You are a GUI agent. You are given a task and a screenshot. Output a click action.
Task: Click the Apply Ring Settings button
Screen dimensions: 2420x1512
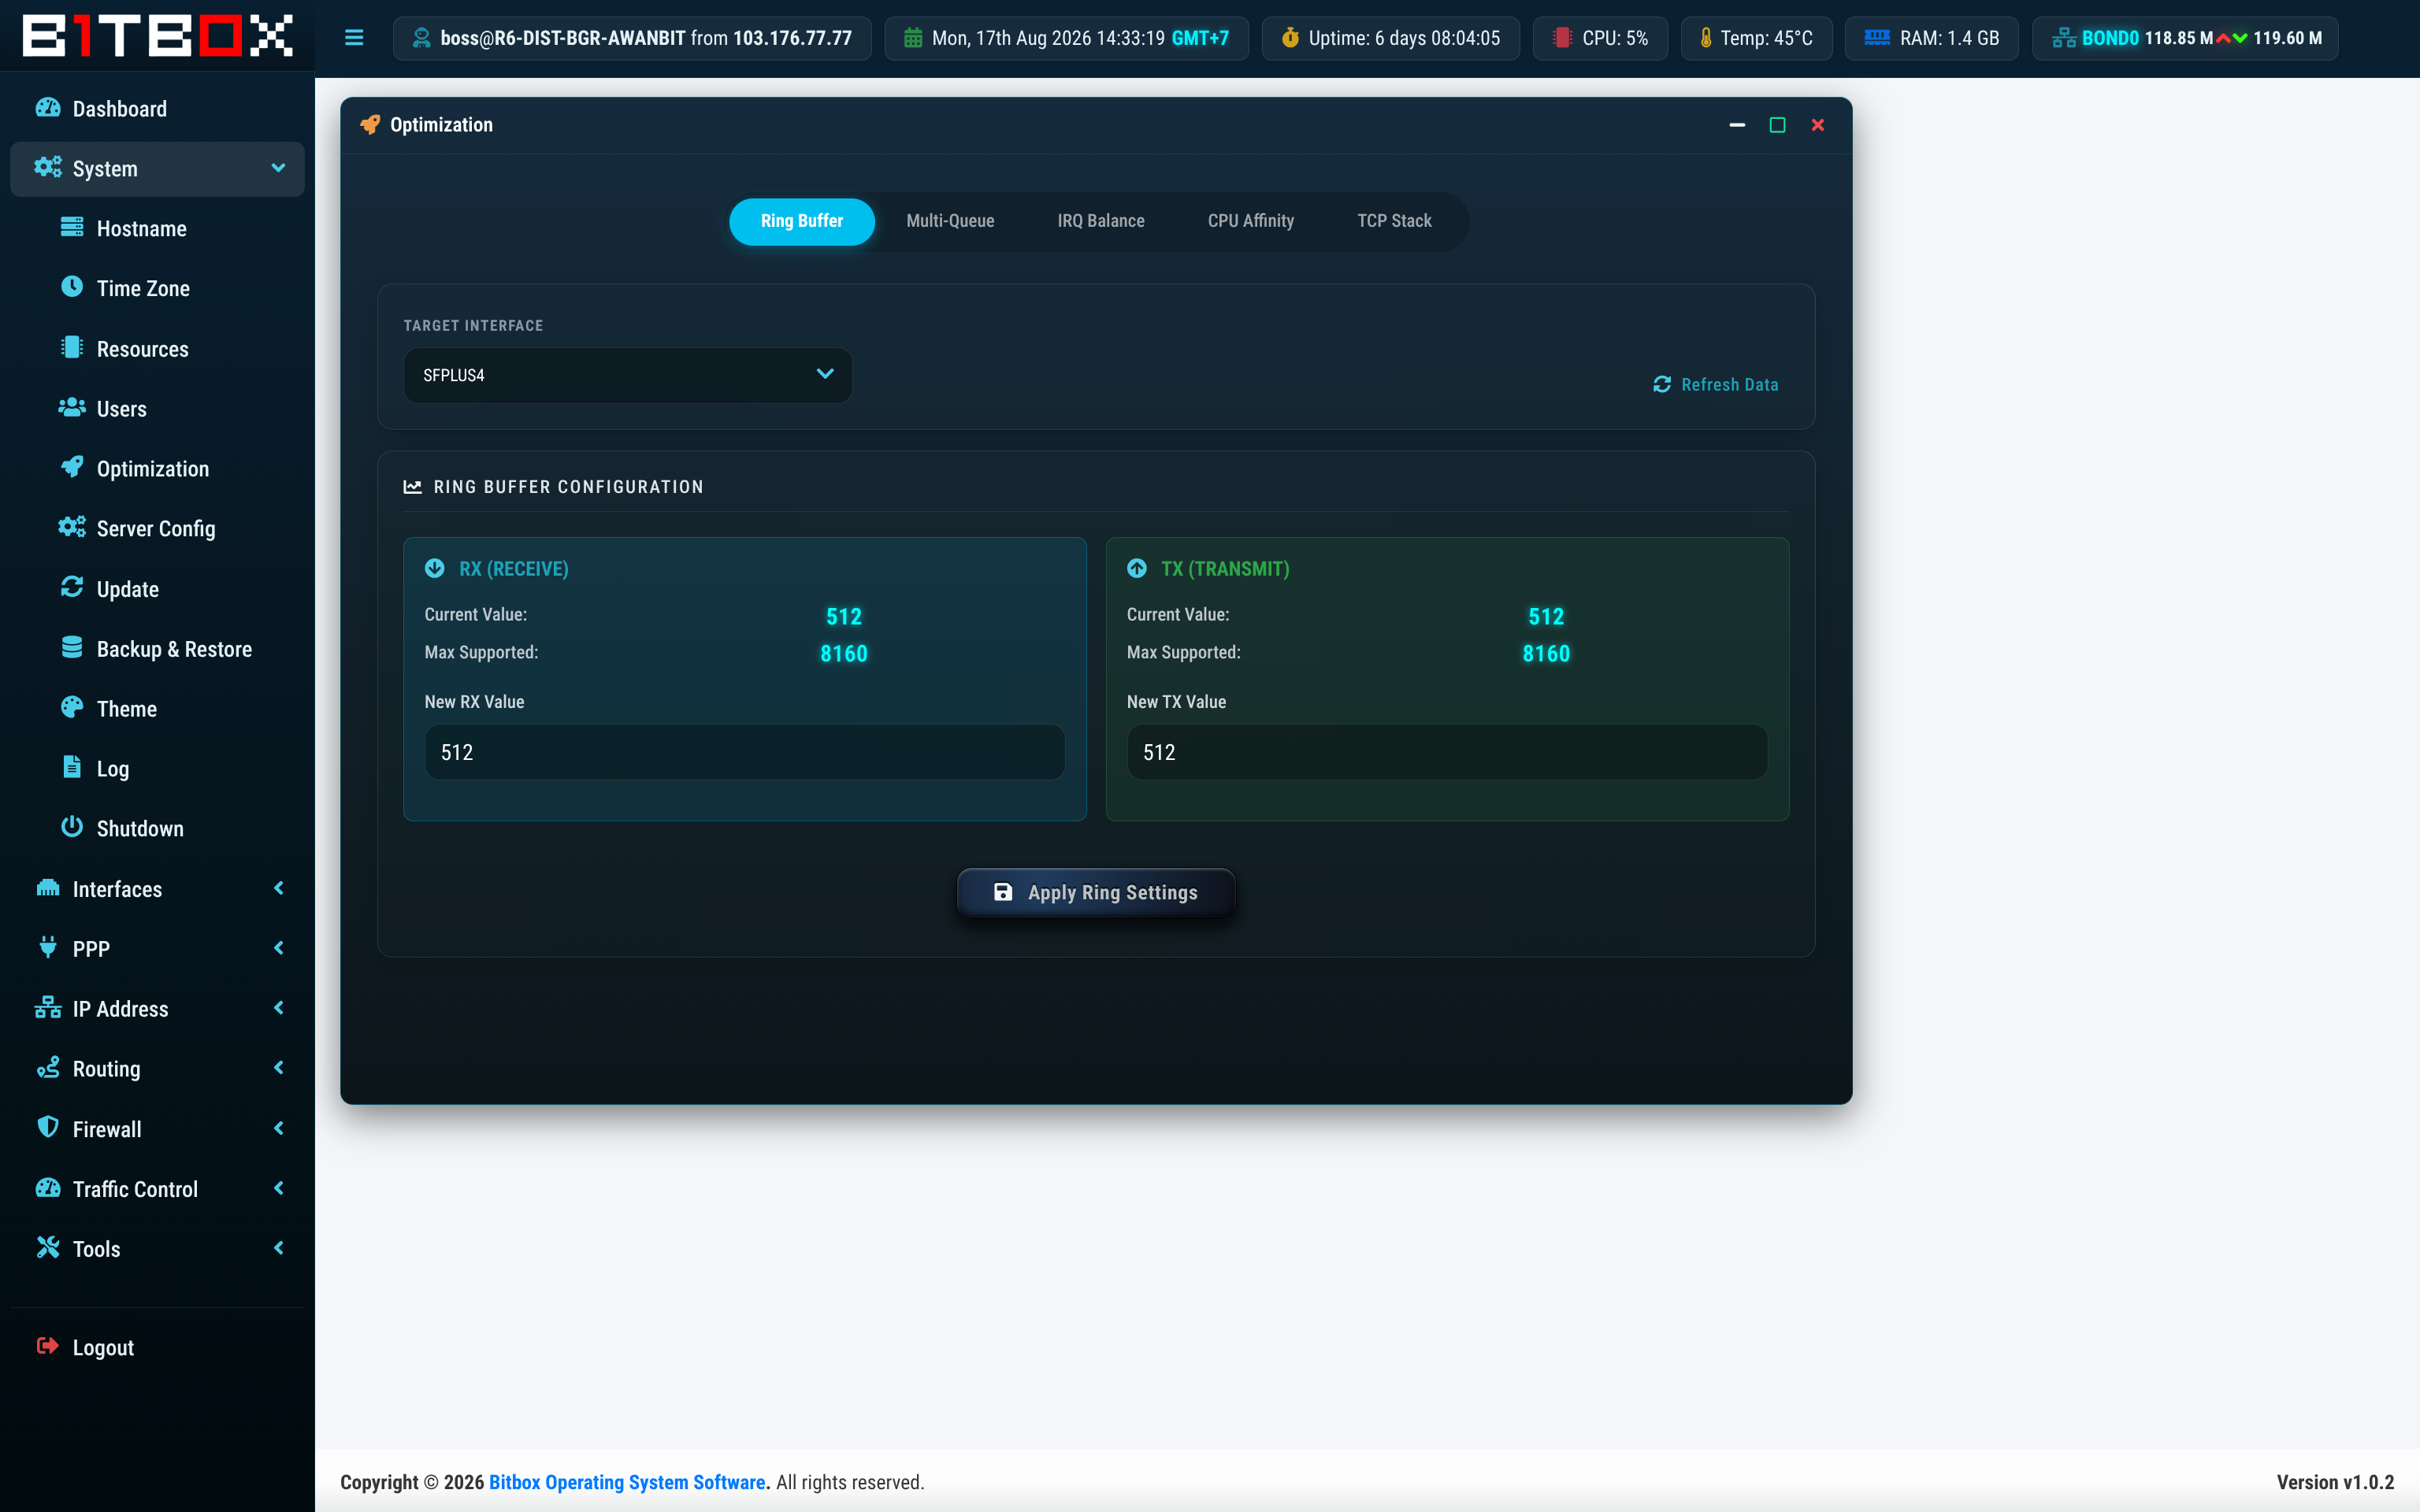1096,892
